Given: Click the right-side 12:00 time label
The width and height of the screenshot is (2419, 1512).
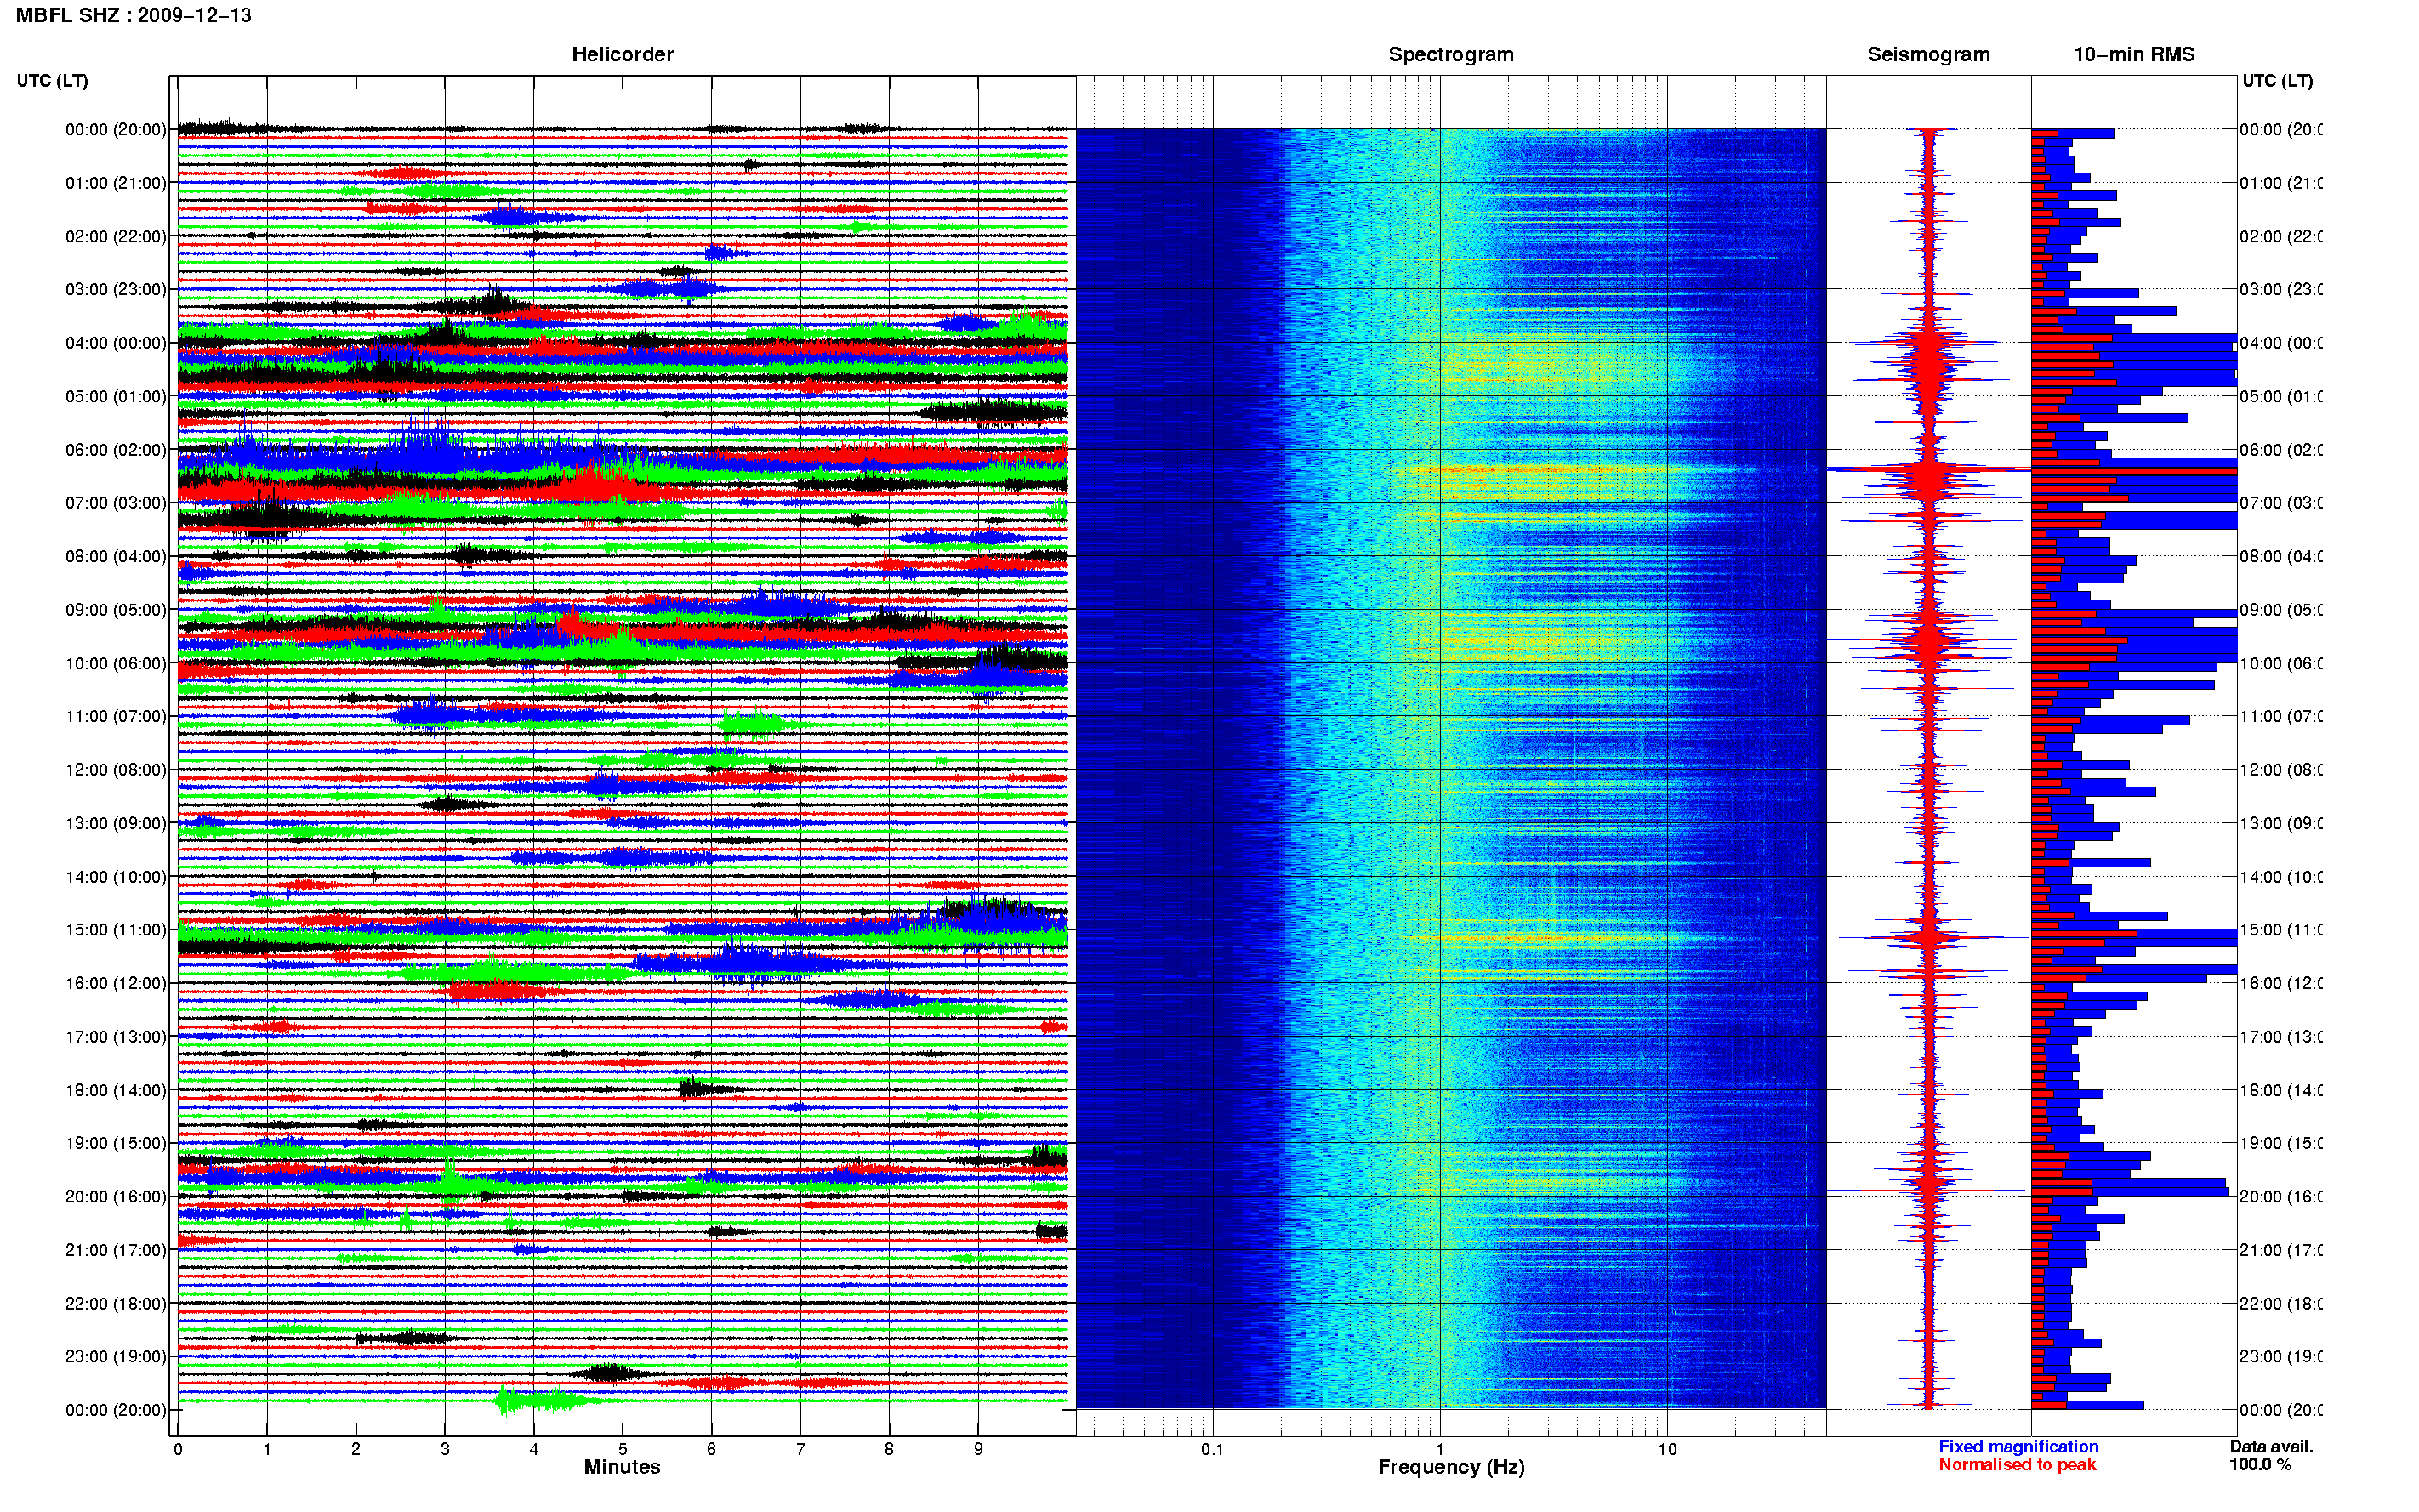Looking at the screenshot, I should 2281,770.
